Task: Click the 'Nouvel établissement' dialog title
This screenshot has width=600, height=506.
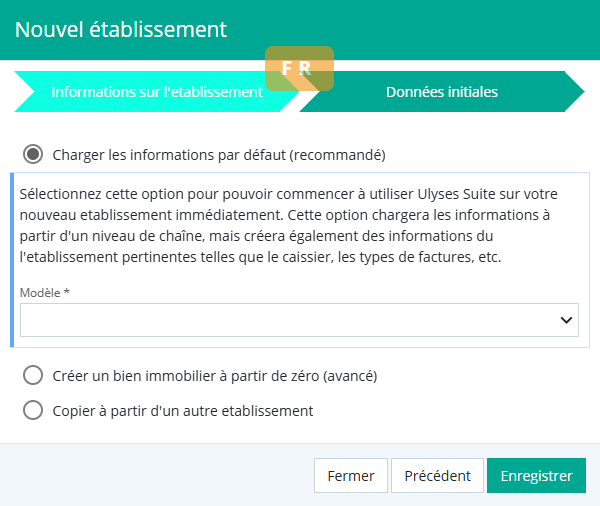Action: tap(121, 29)
